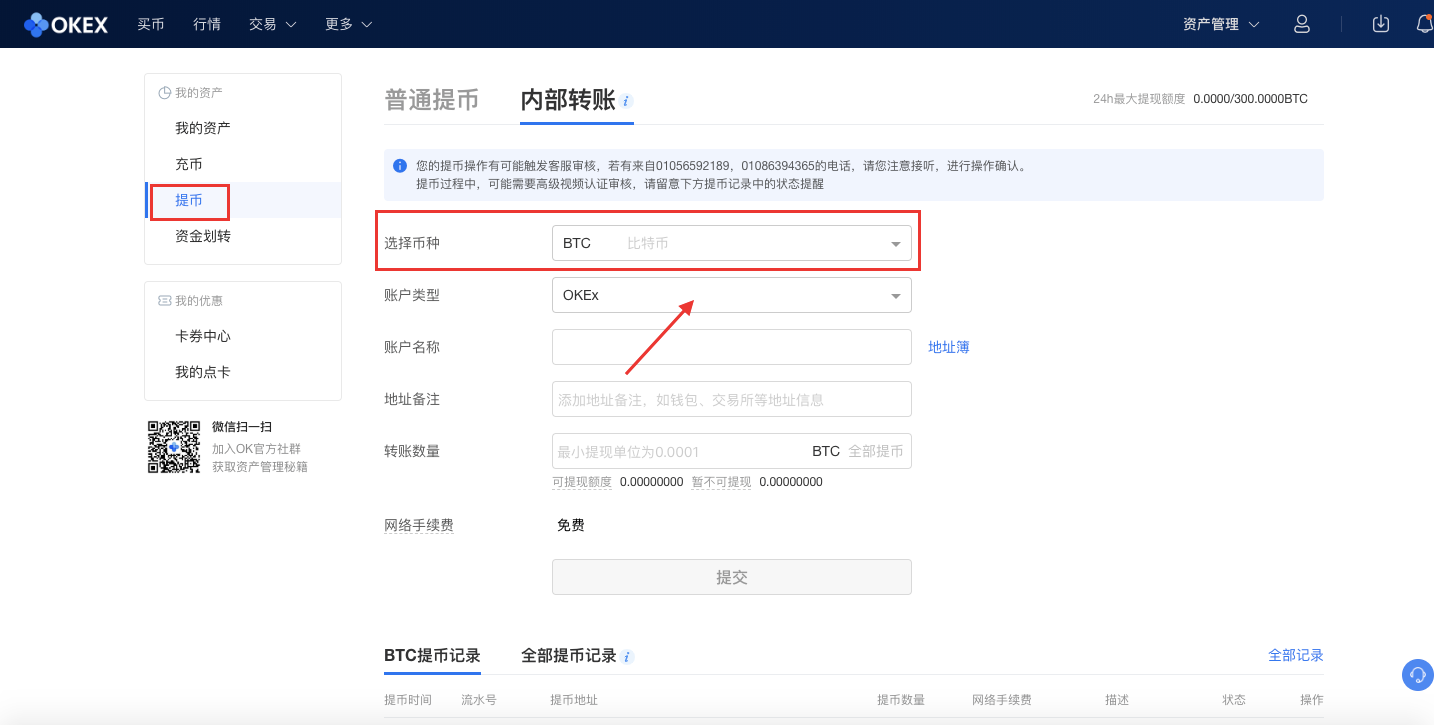Image resolution: width=1434 pixels, height=725 pixels.
Task: Click the info icon beside 全部提币记录
Action: (x=627, y=657)
